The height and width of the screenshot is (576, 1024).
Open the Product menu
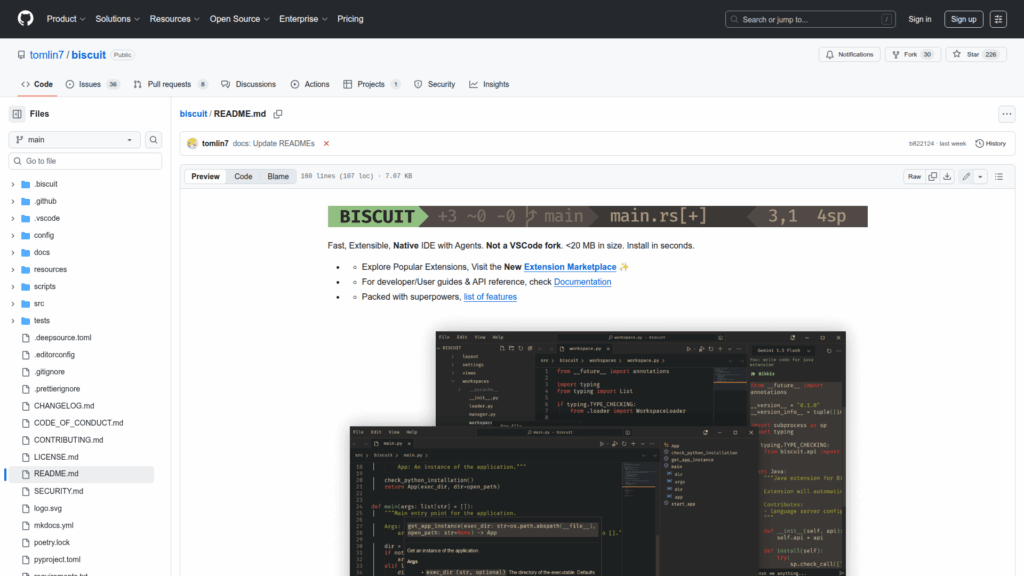tap(66, 19)
